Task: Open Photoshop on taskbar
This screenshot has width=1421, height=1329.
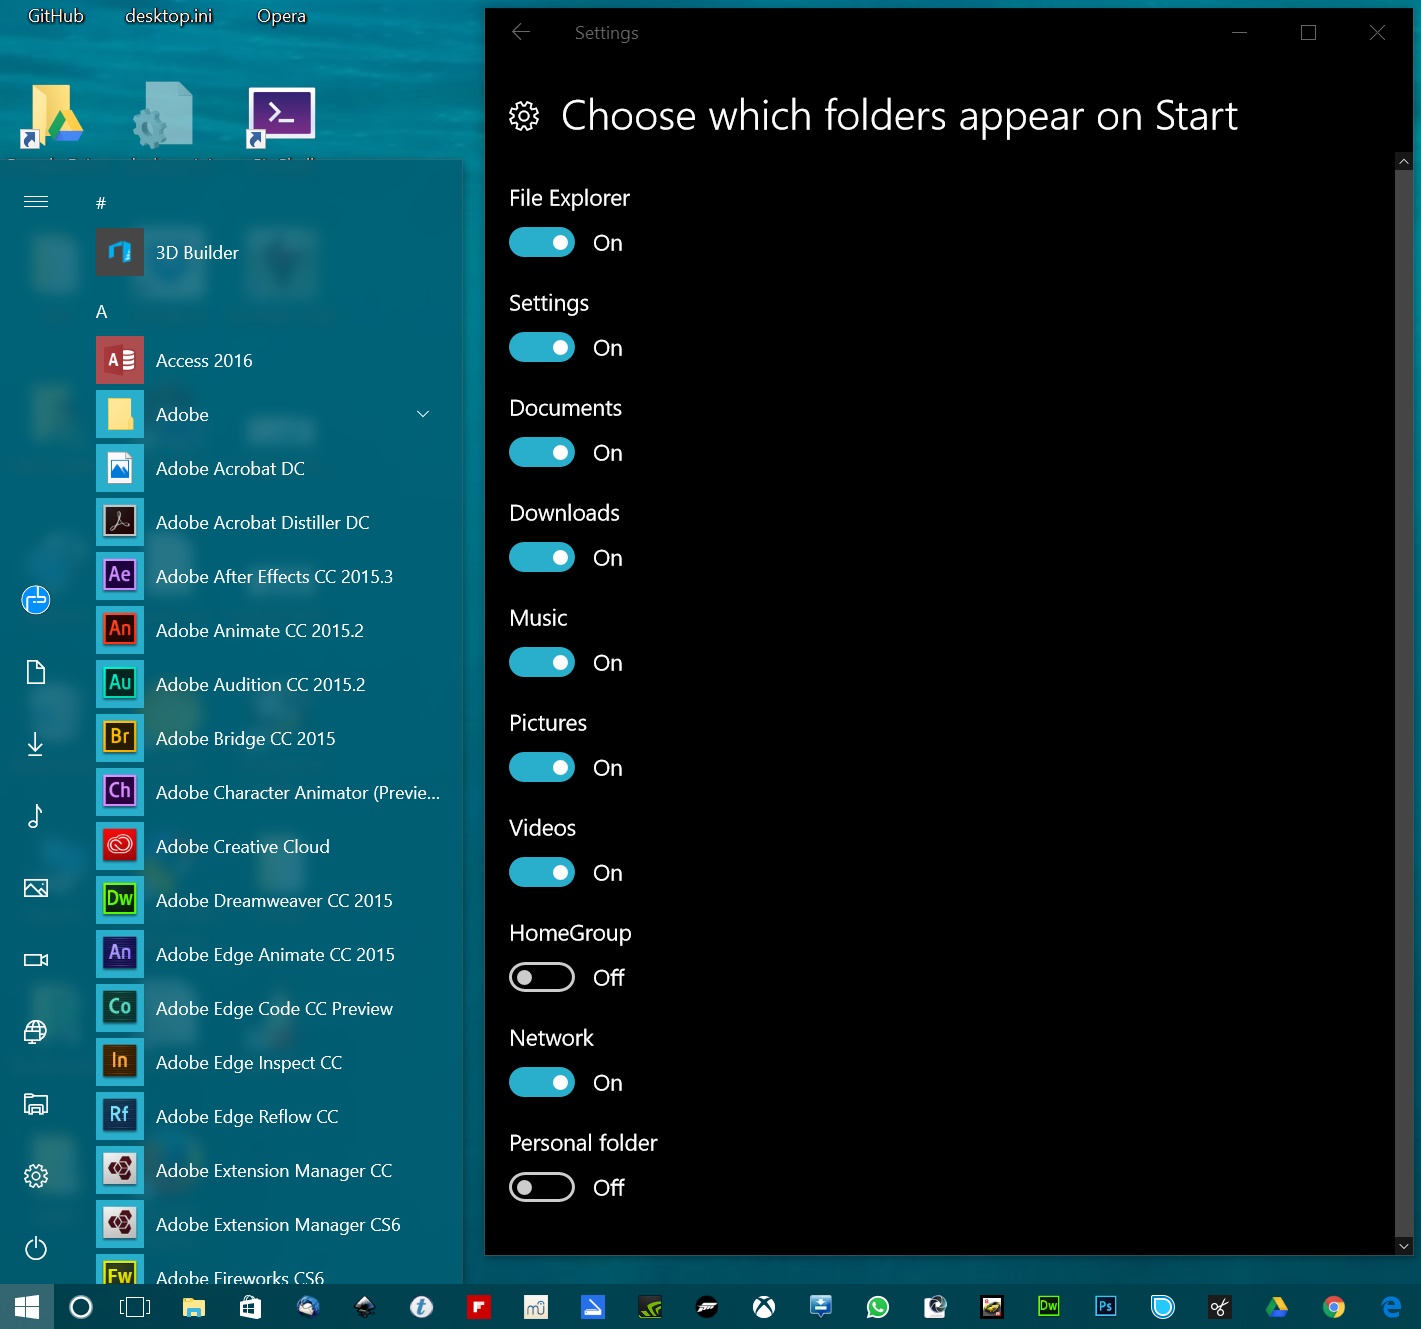Action: (x=1106, y=1307)
